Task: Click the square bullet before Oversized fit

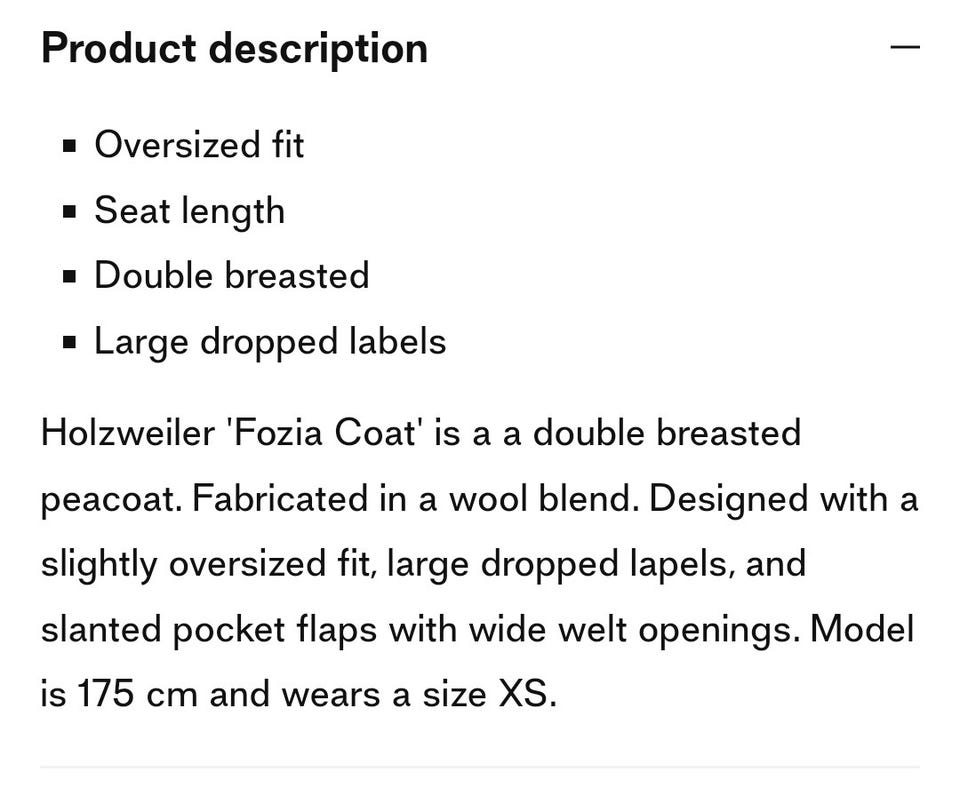Action: [70, 146]
